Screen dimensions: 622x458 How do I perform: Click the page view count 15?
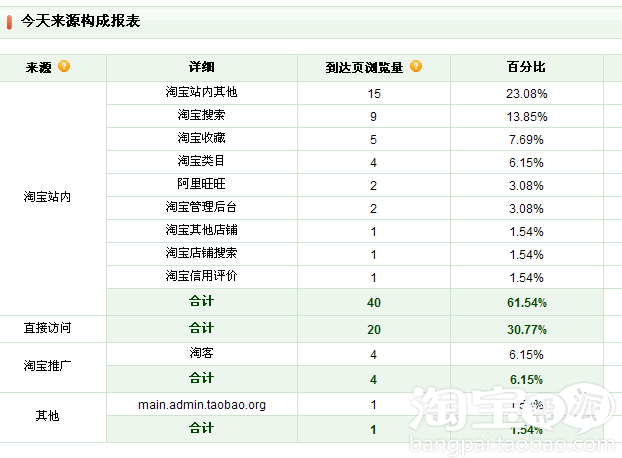[374, 94]
